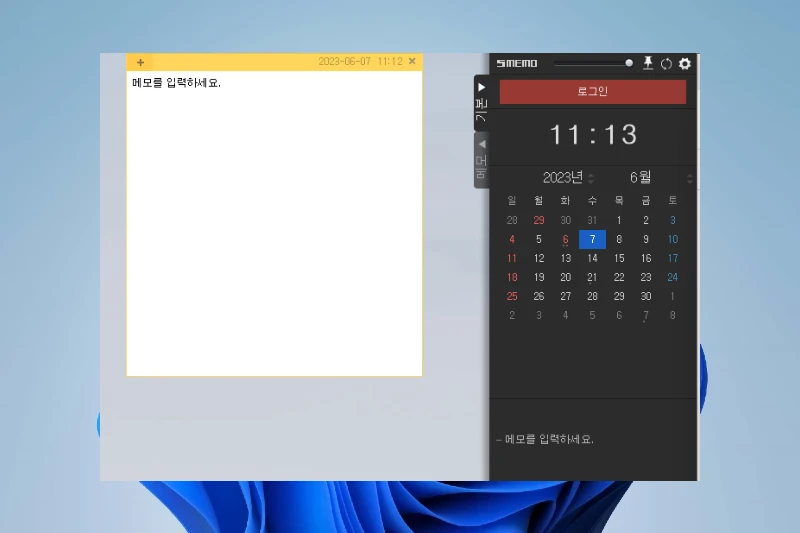The height and width of the screenshot is (533, 800).
Task: Click the 토 Saturday column header
Action: click(x=672, y=200)
